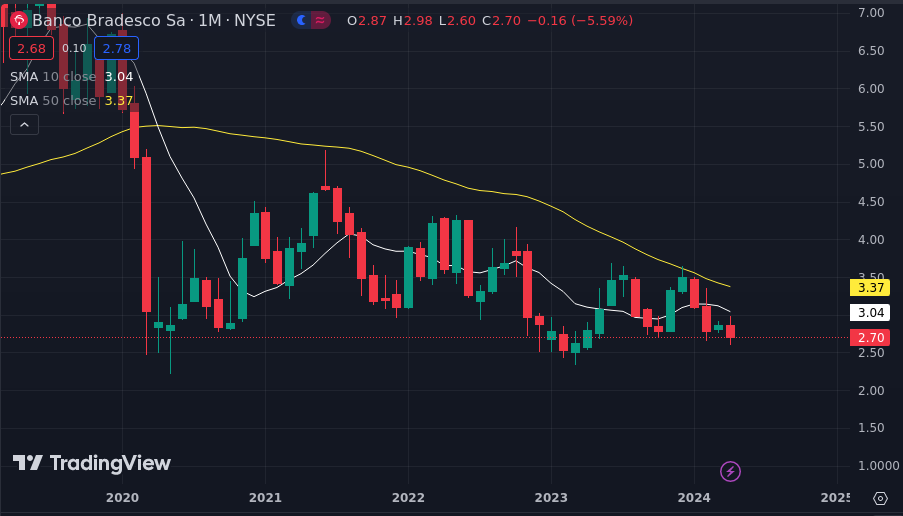Click the blue 2.78 buy price button
This screenshot has width=903, height=516.
coord(116,48)
